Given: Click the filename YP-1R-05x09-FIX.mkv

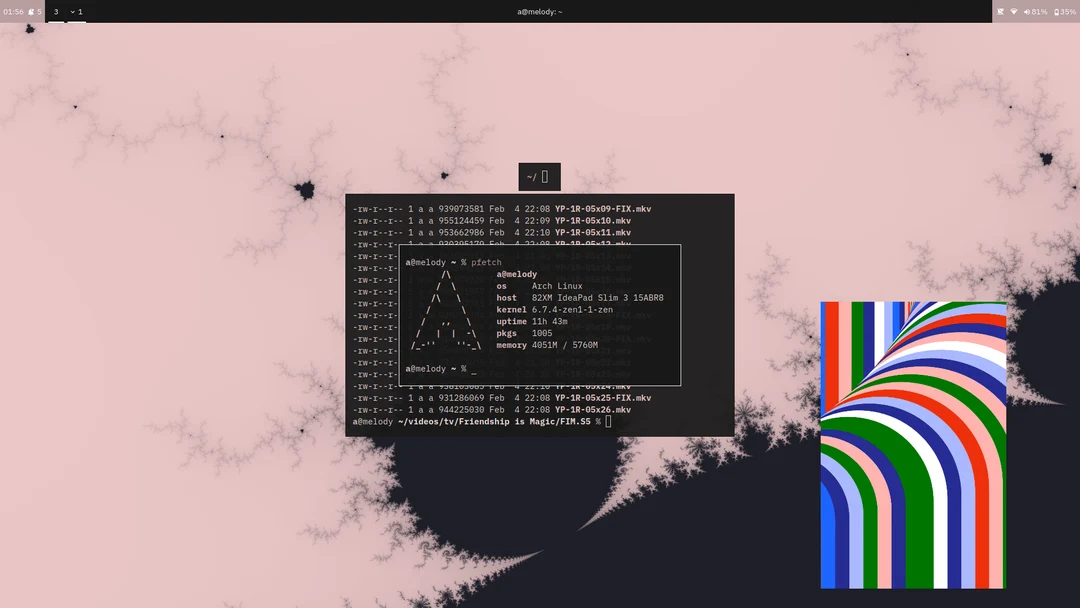Looking at the screenshot, I should click(x=602, y=208).
